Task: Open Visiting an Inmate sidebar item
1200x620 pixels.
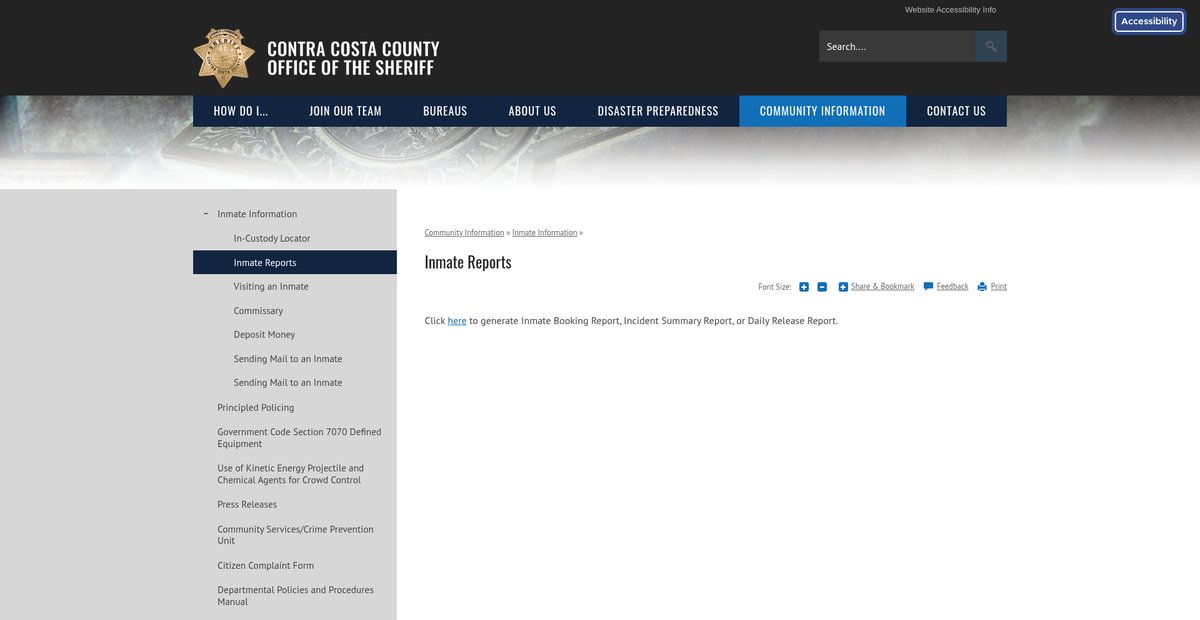Action: [x=271, y=287]
